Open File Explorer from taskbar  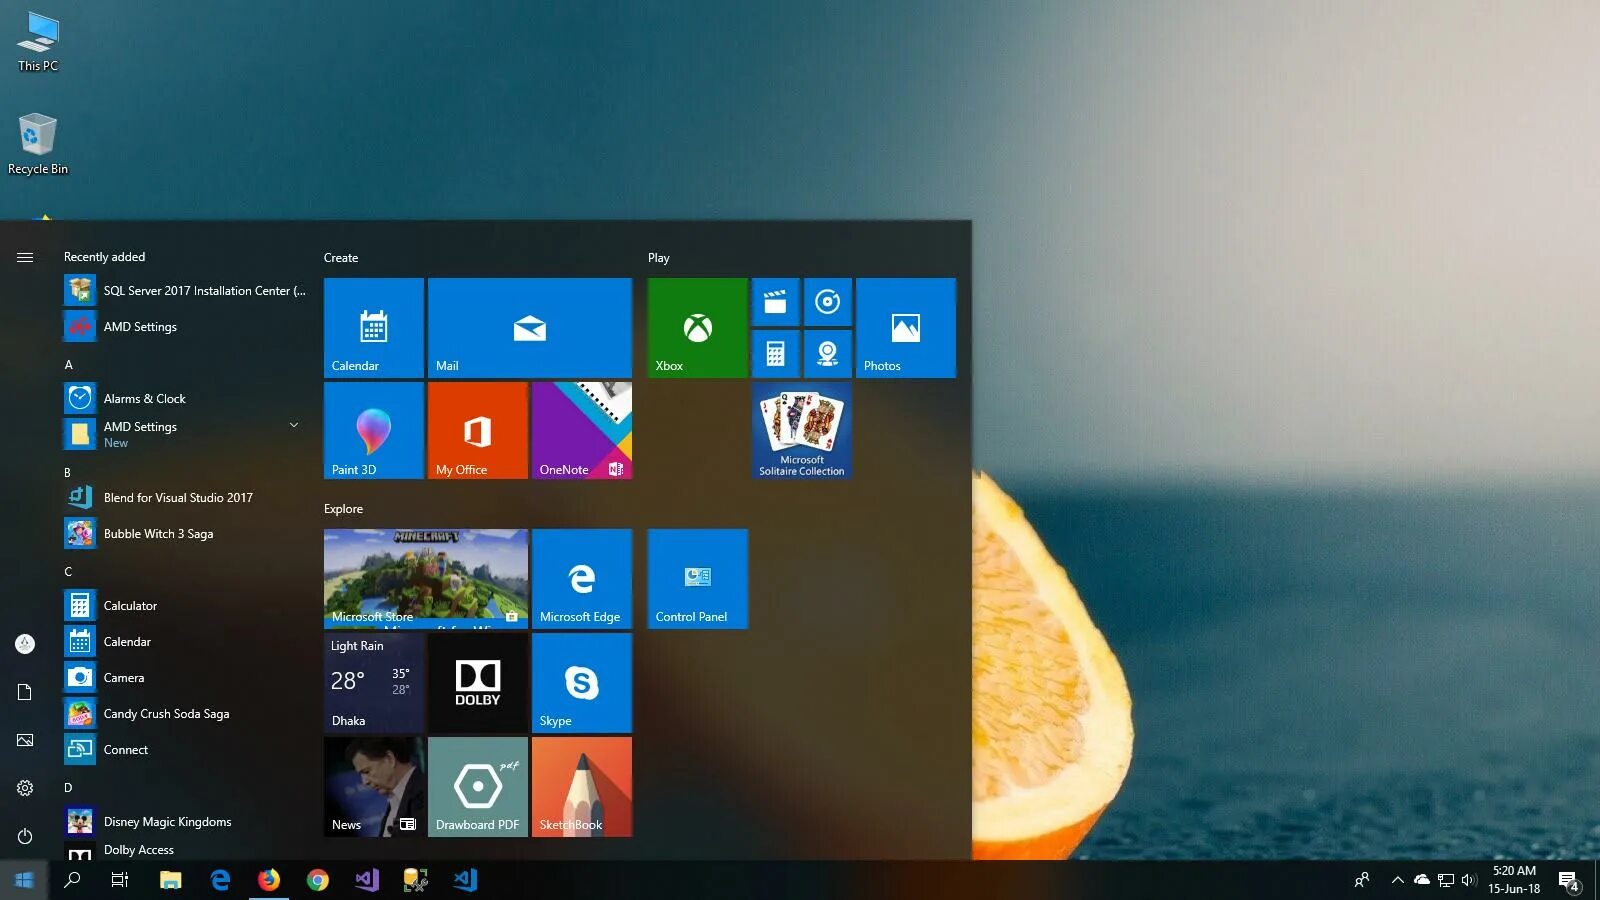point(171,880)
